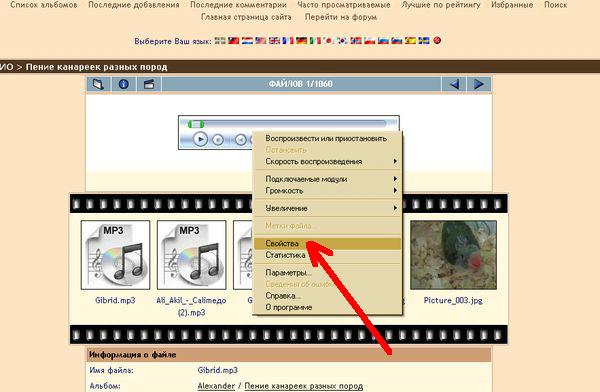
Task: Click the green seek slider handle
Action: click(196, 124)
